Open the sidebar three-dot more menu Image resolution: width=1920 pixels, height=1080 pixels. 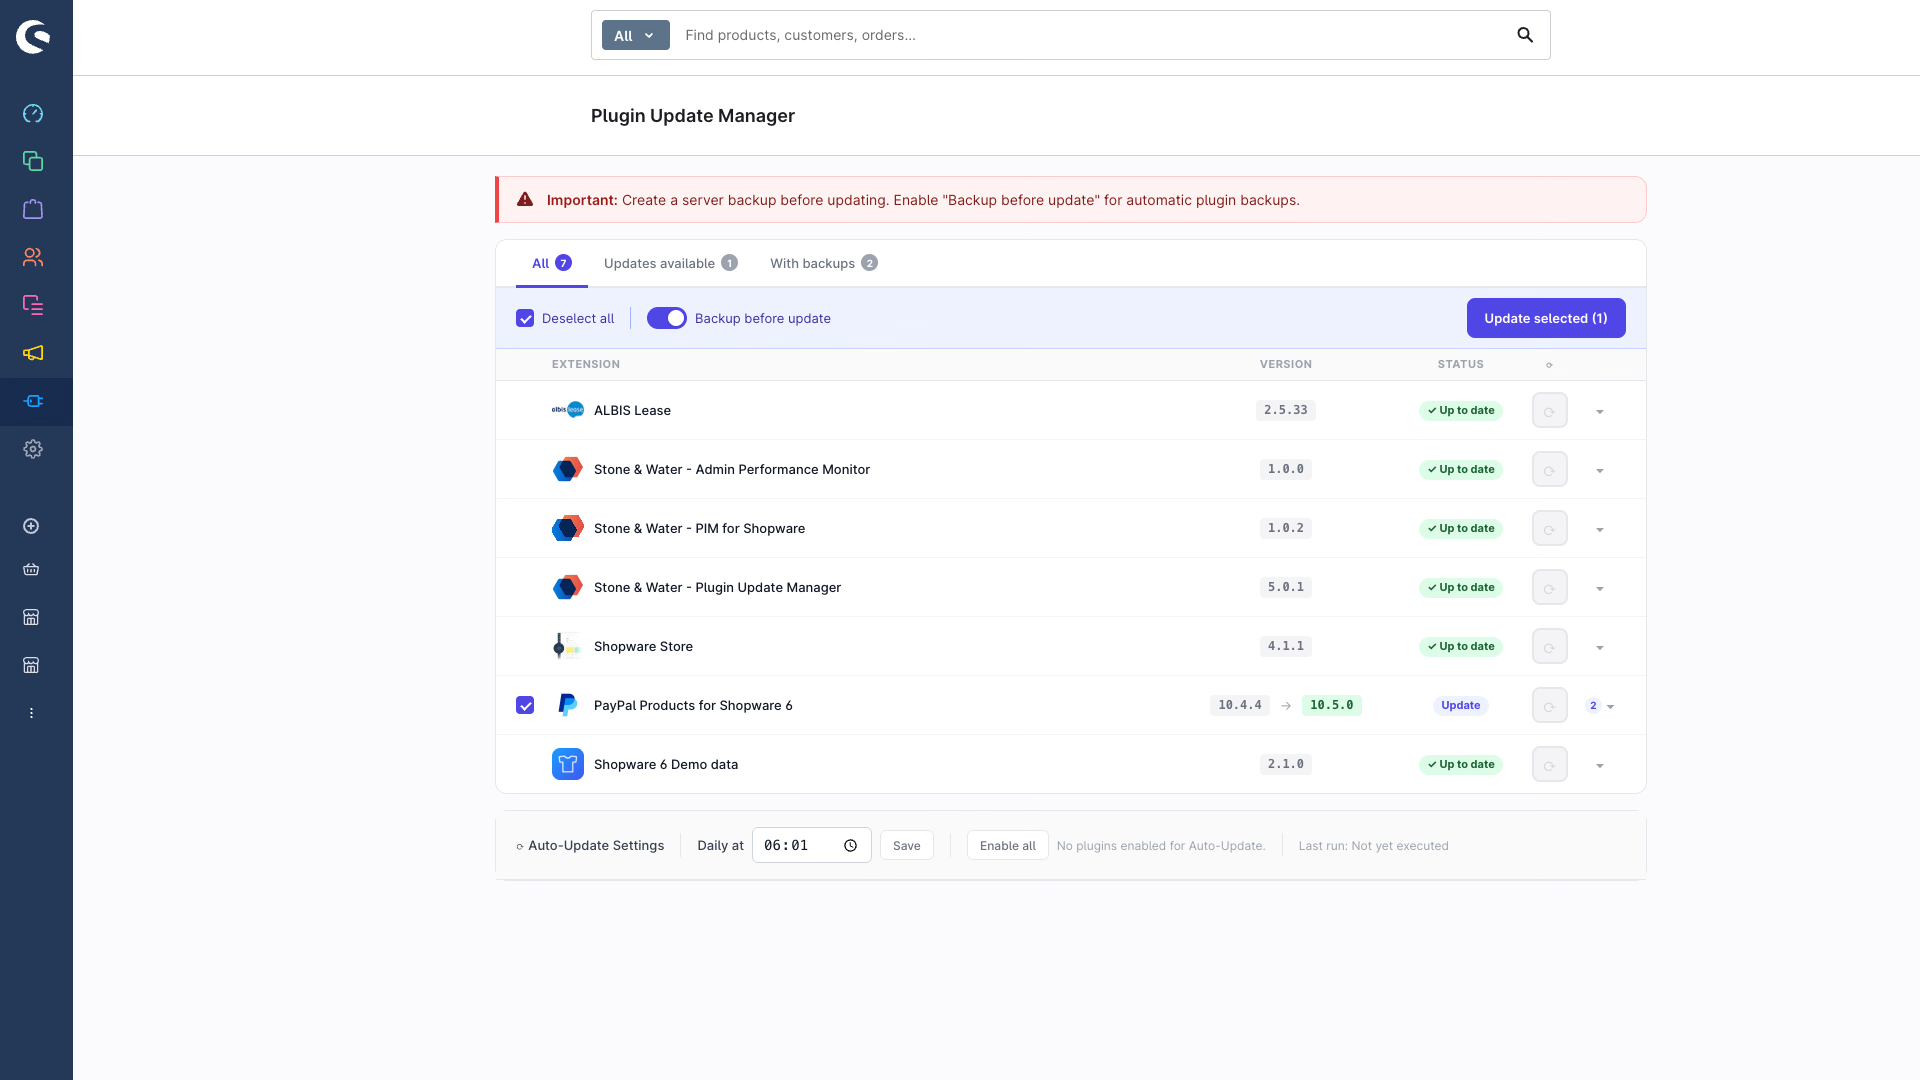pos(31,713)
